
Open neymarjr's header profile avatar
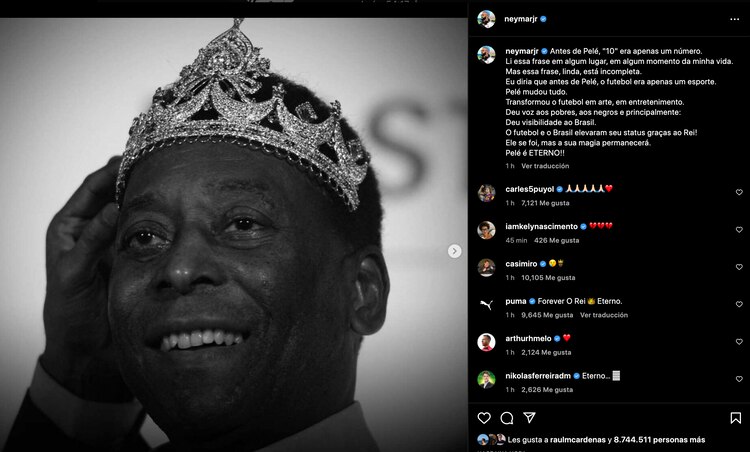pyautogui.click(x=486, y=19)
